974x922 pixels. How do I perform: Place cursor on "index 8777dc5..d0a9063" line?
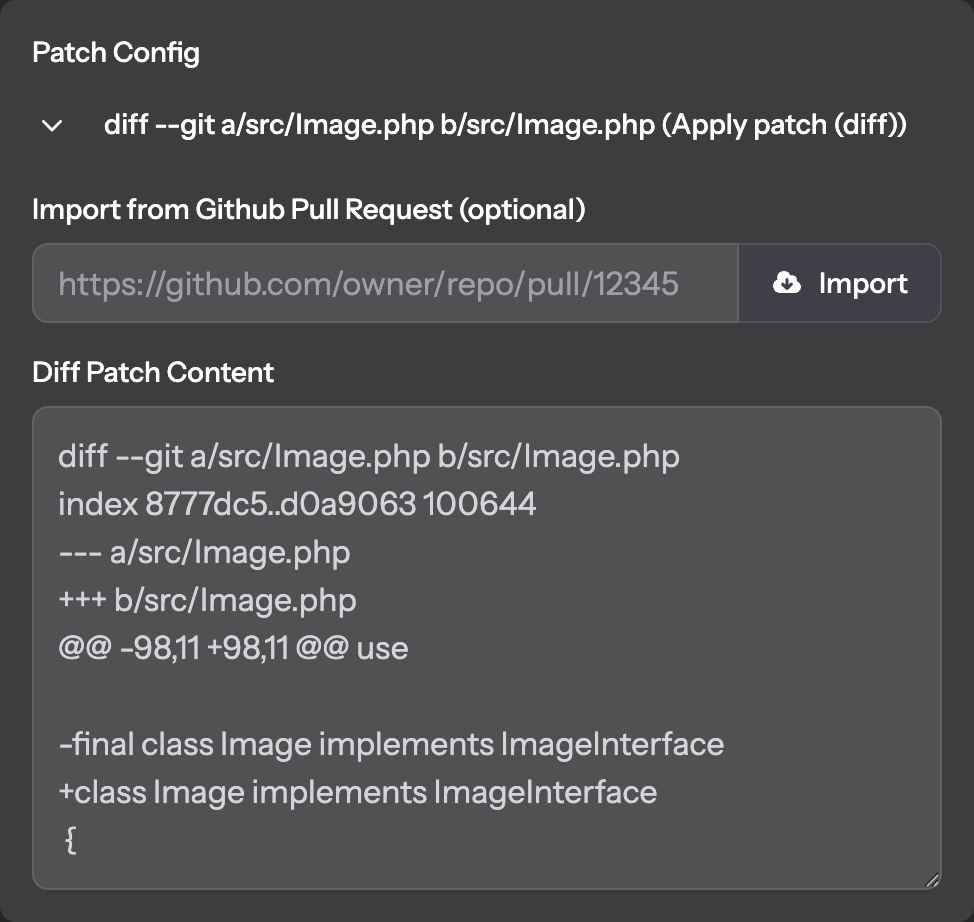[297, 504]
